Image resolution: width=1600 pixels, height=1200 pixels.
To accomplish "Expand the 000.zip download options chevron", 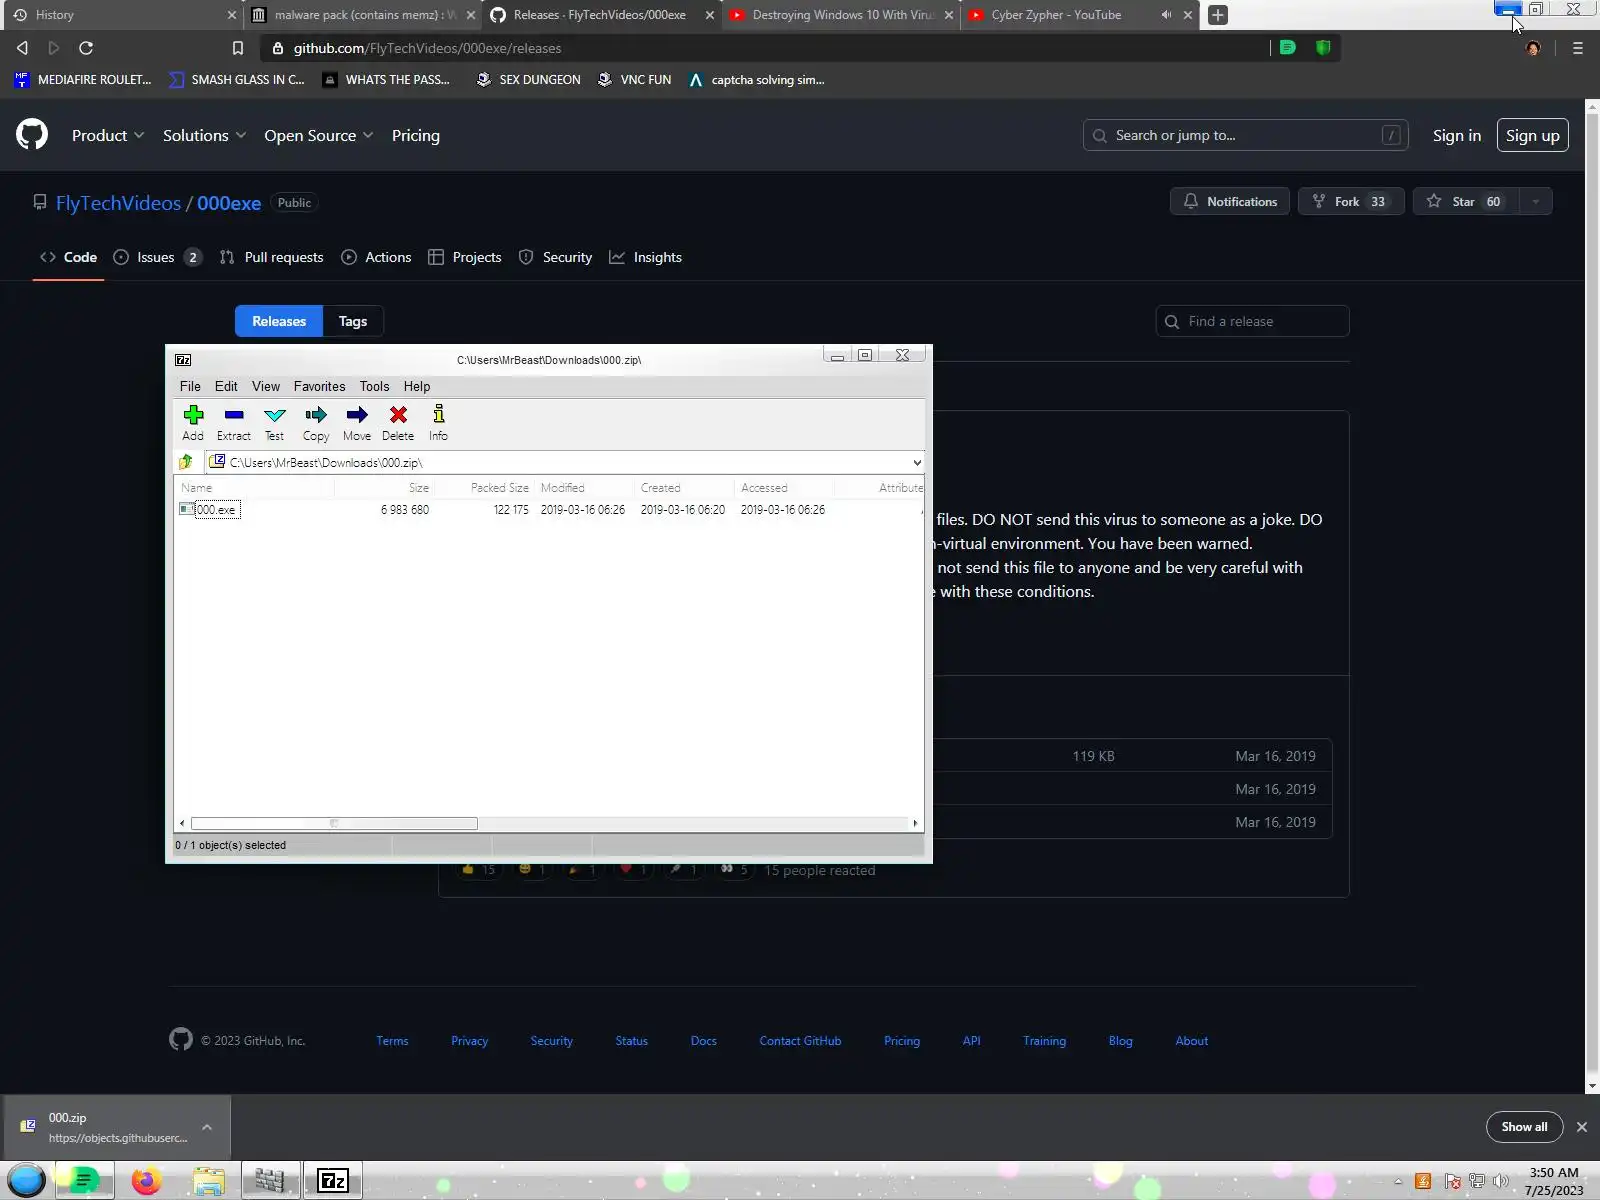I will click(x=207, y=1127).
